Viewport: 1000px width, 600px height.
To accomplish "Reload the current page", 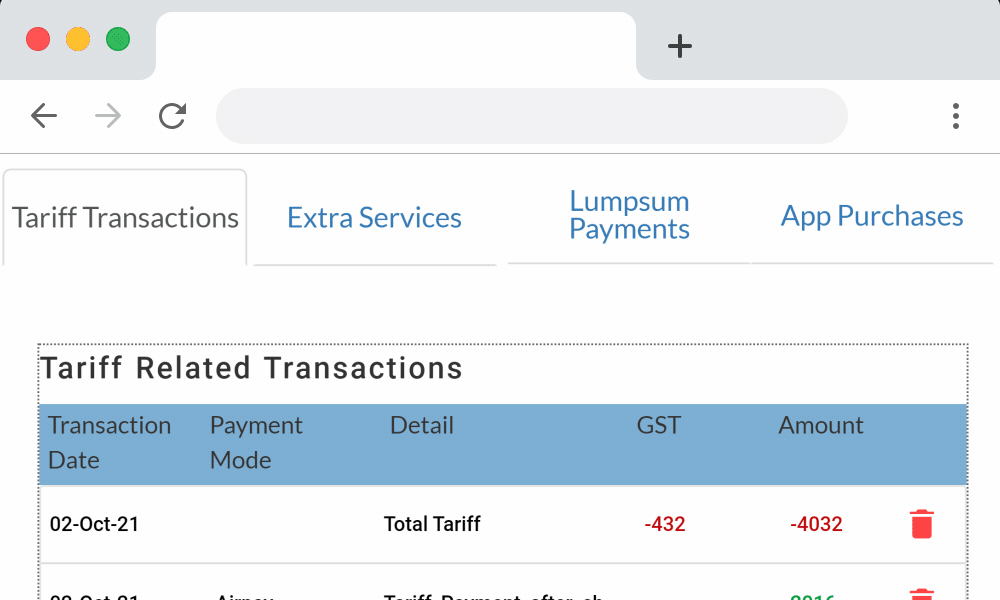I will tap(172, 116).
